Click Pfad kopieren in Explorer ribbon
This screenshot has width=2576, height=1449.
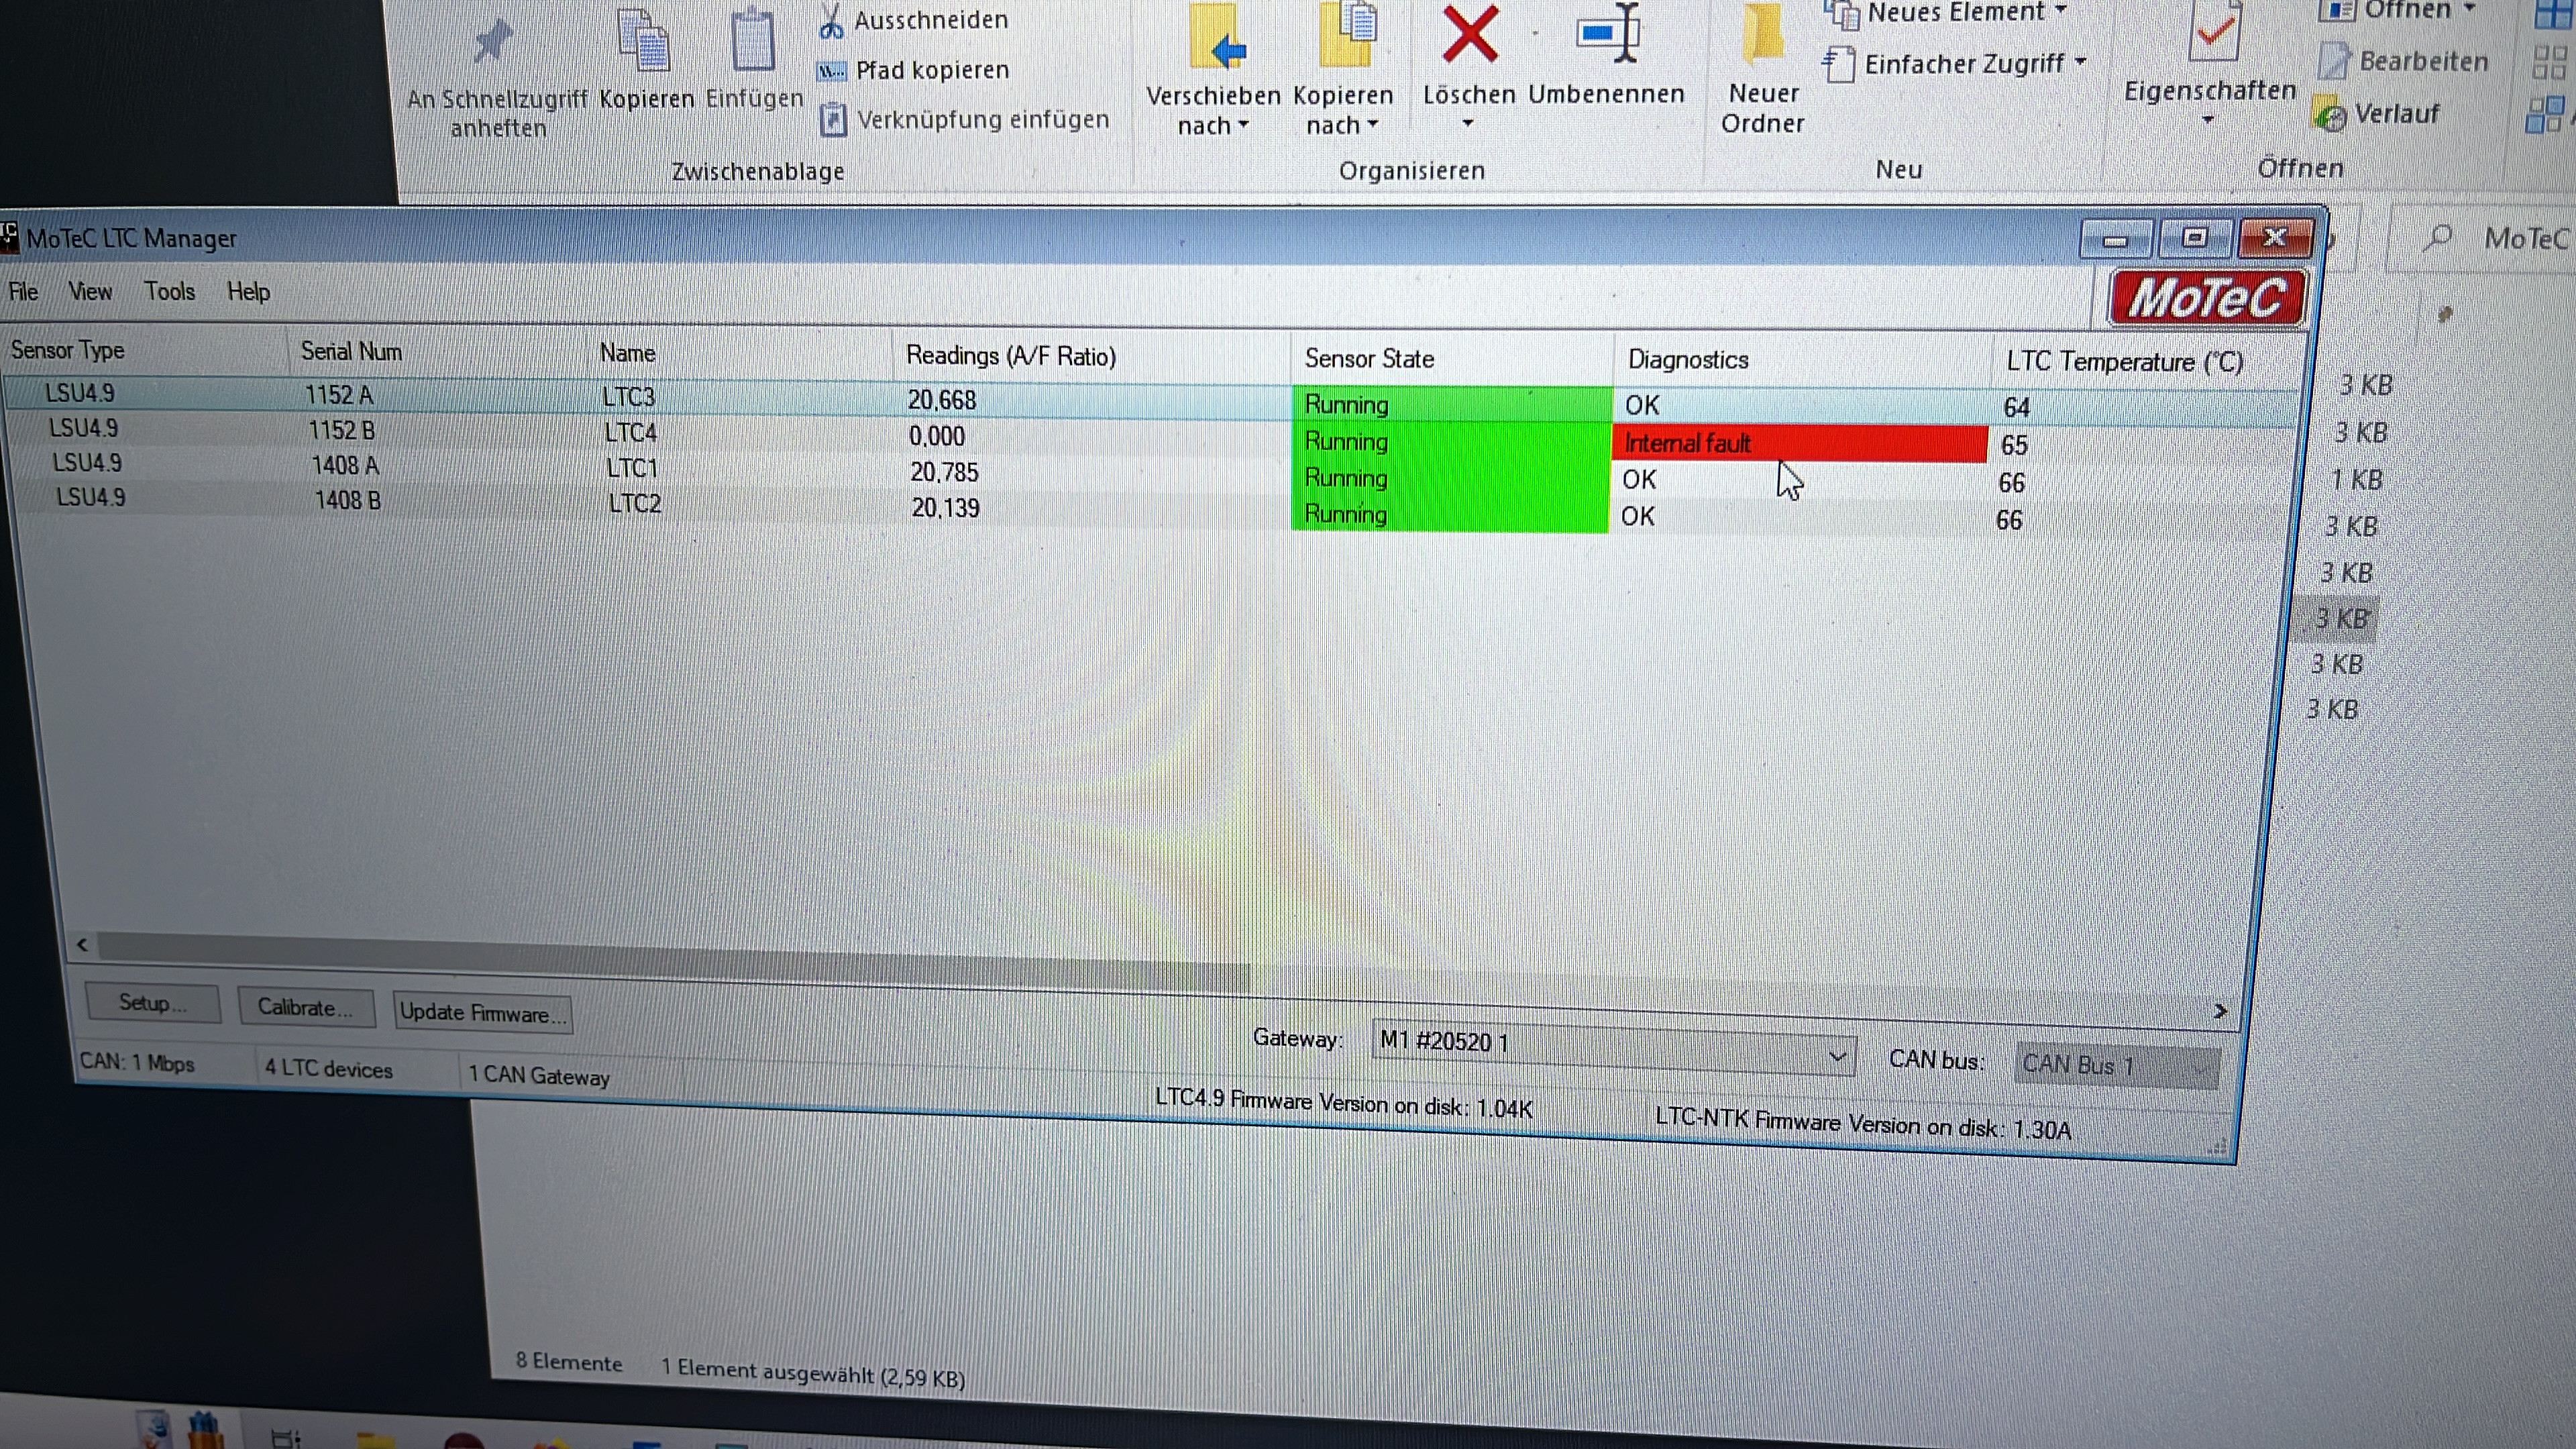tap(914, 70)
